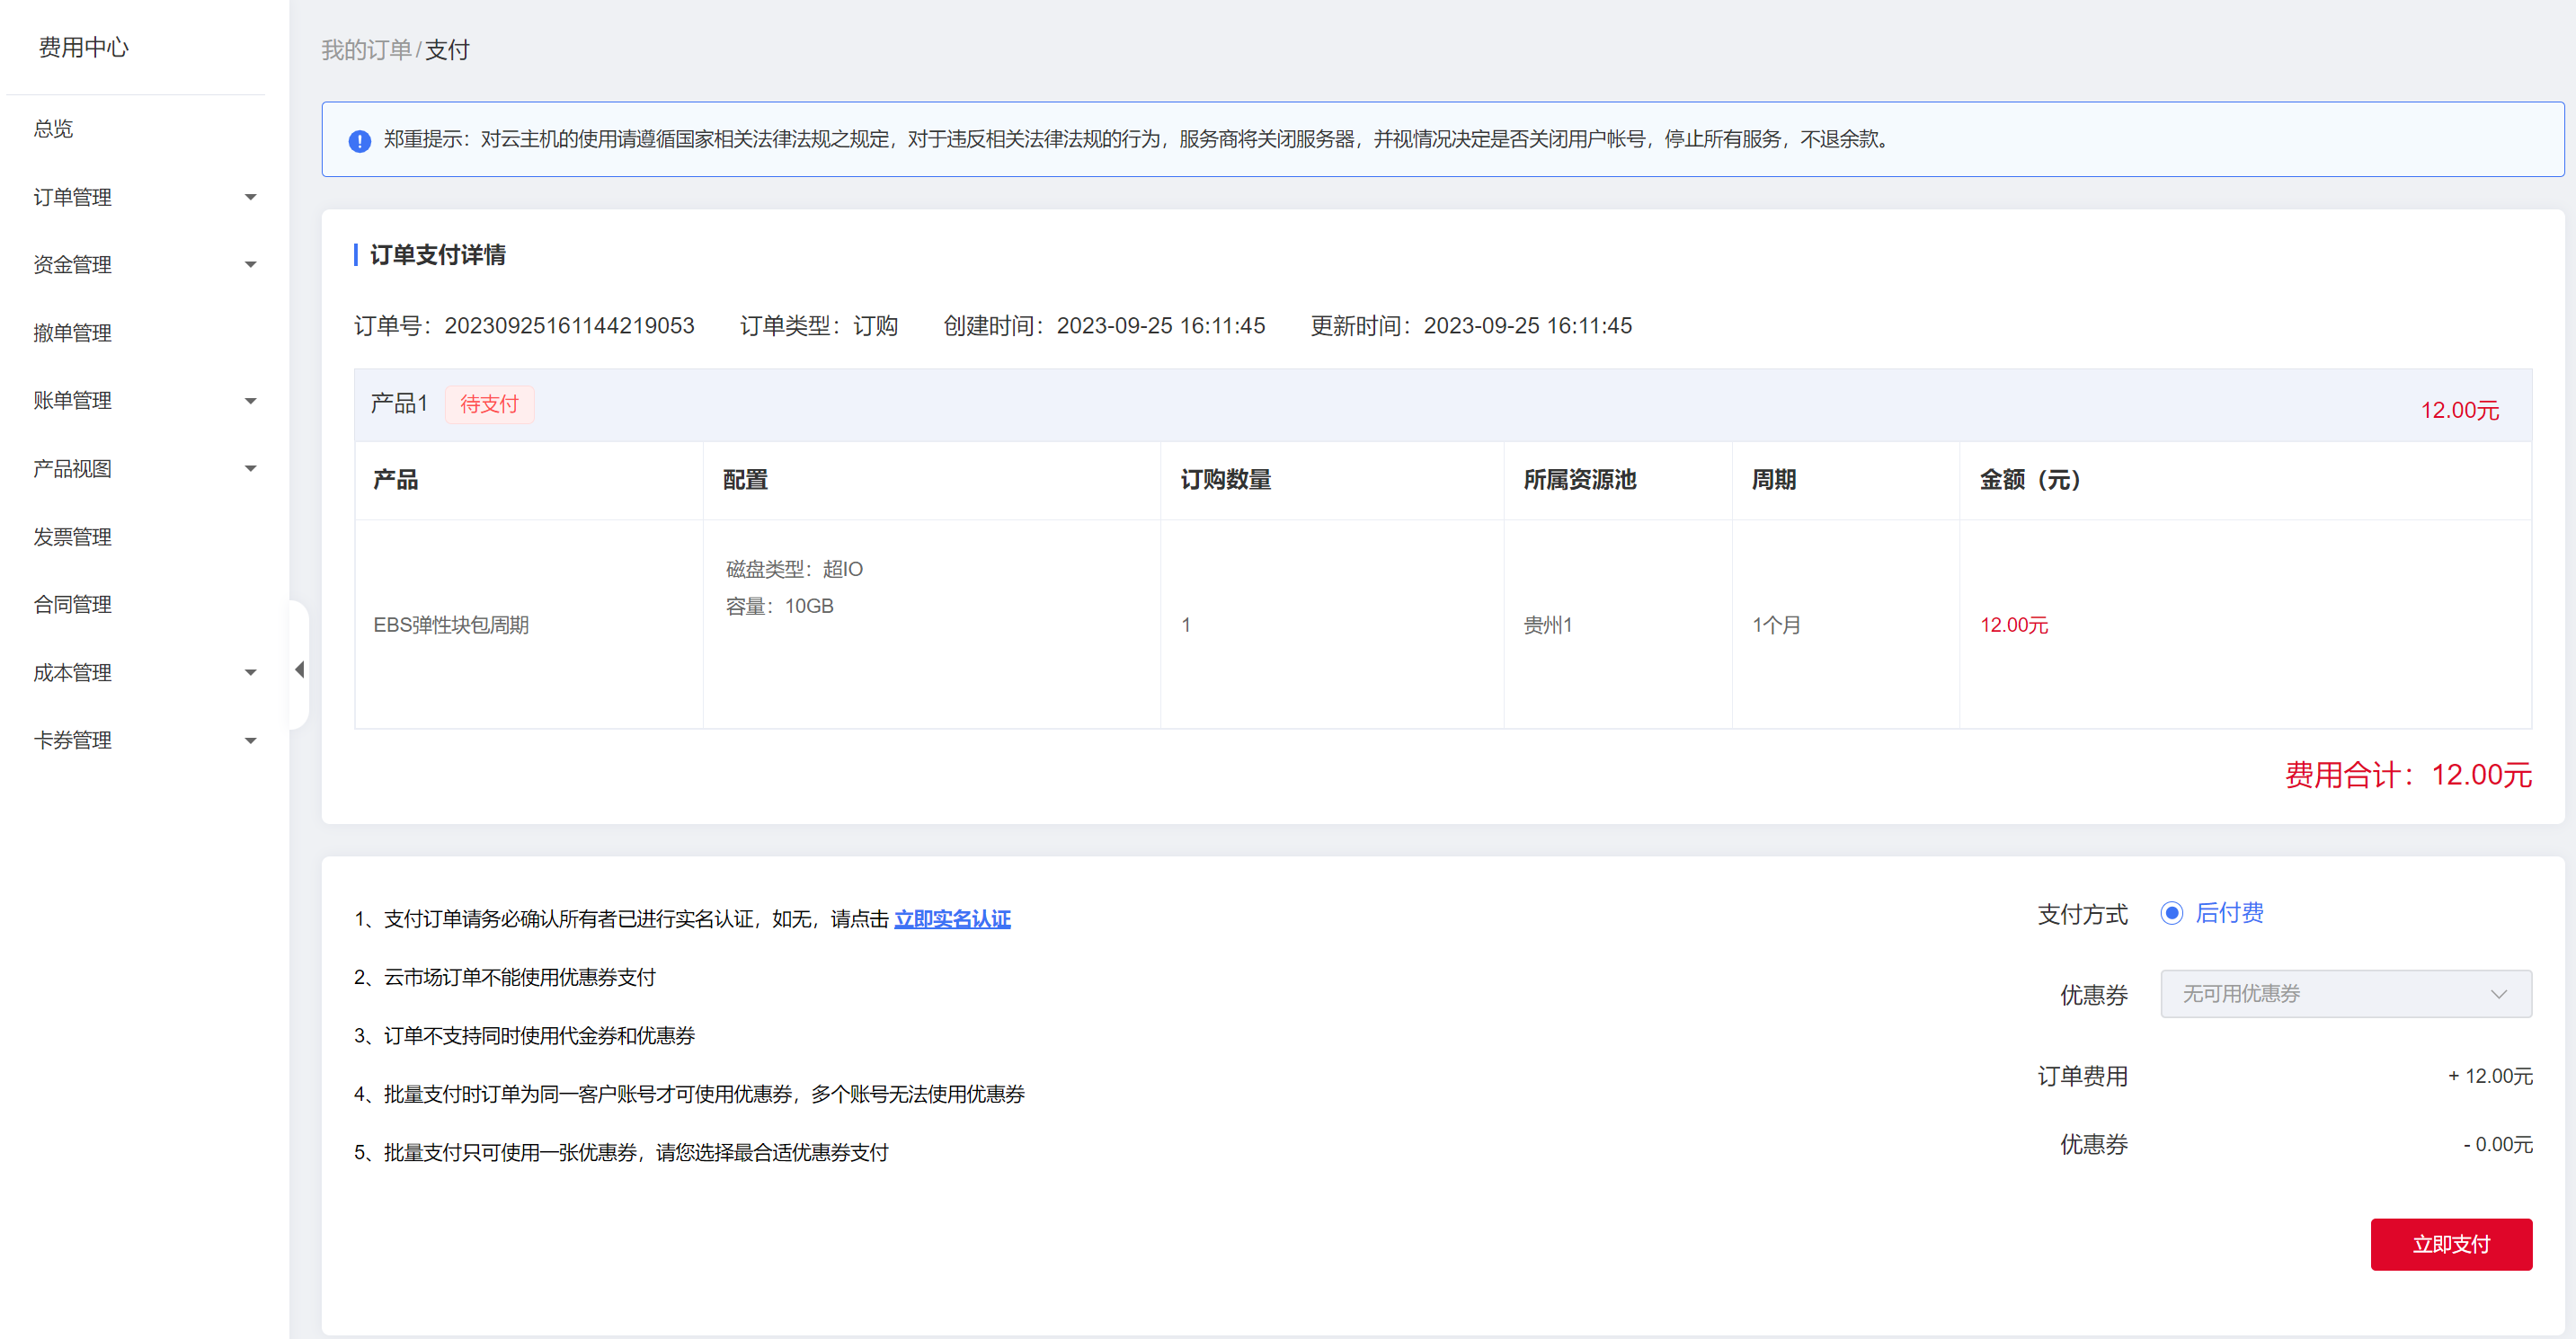
Task: Click the 立即实名认证 link
Action: pyautogui.click(x=952, y=918)
